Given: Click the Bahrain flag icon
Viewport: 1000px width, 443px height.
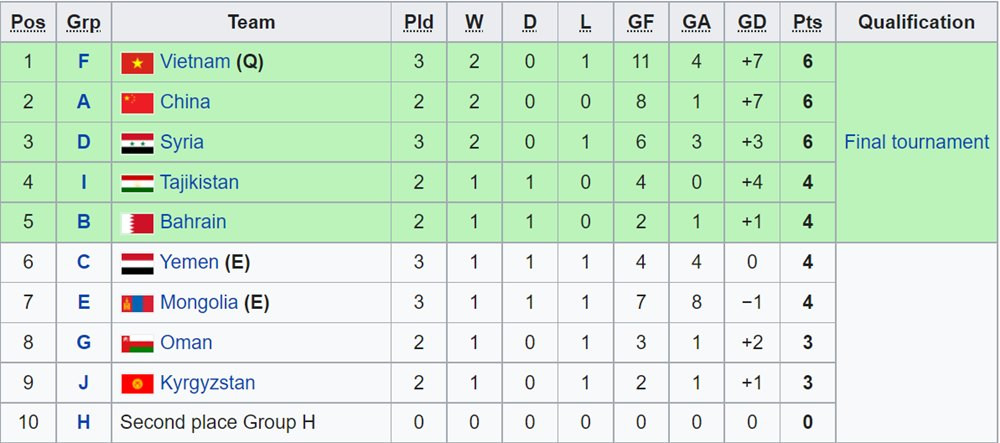Looking at the screenshot, I should pos(137,222).
